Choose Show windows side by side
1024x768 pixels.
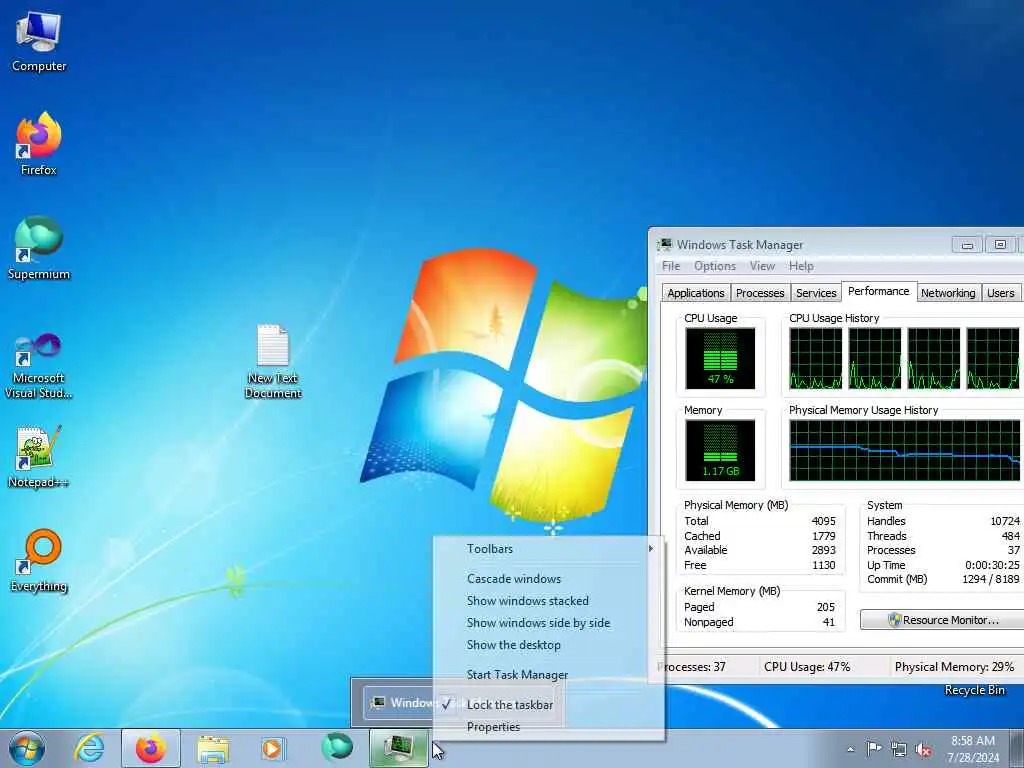tap(549, 623)
